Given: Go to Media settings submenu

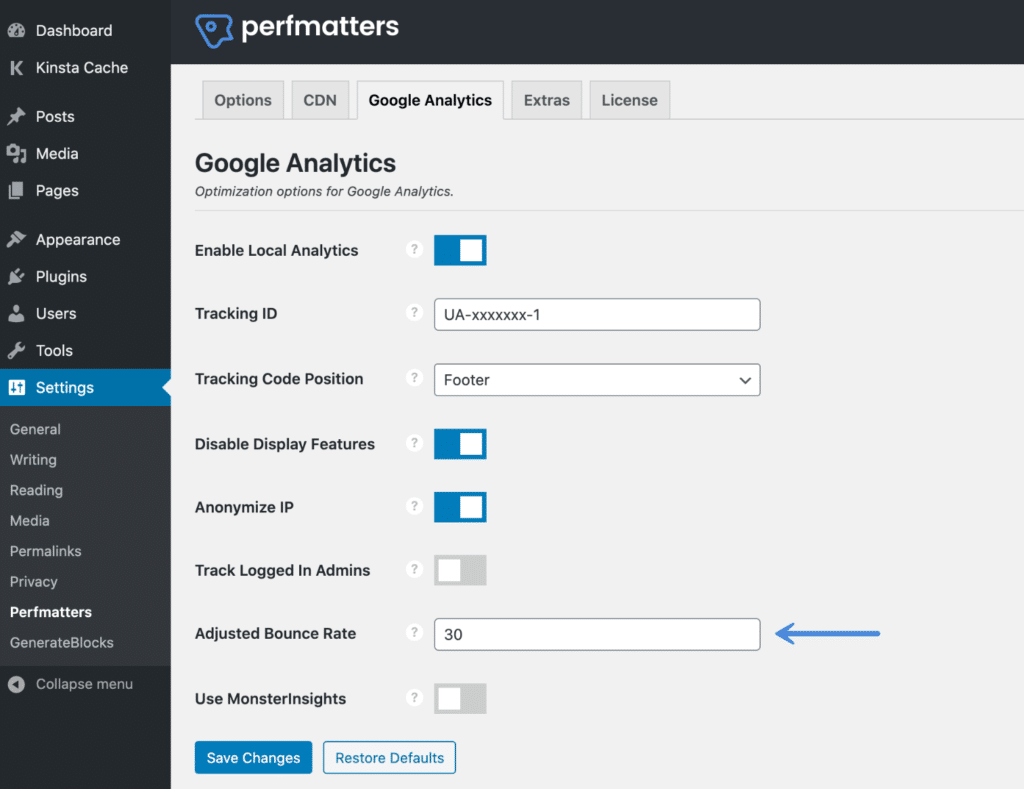Looking at the screenshot, I should (x=30, y=521).
